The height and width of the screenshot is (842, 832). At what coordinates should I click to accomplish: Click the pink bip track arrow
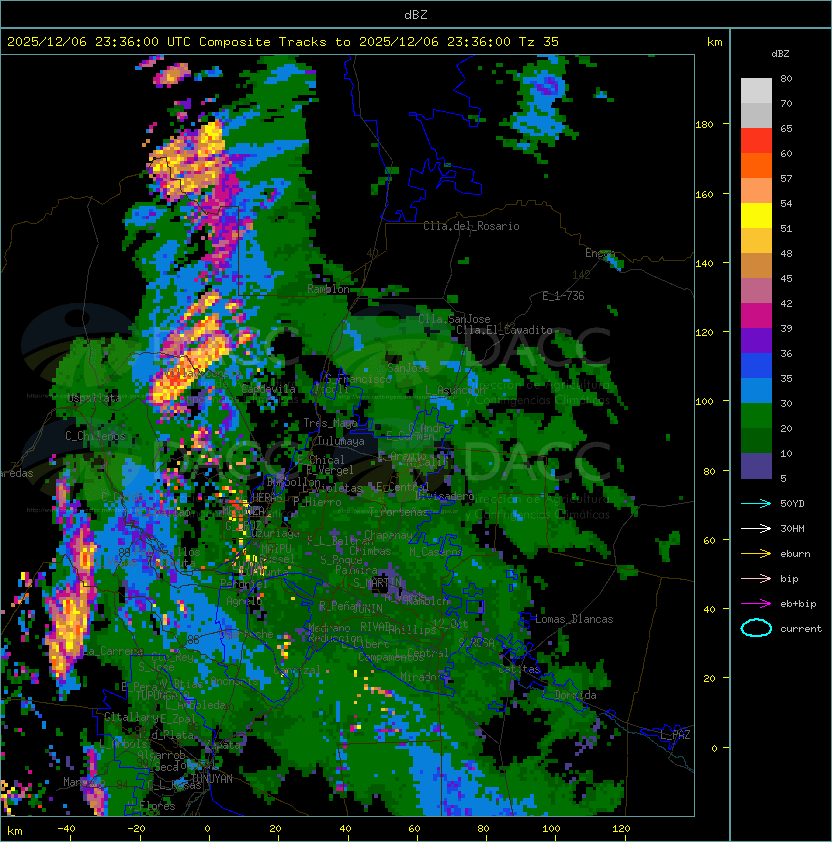click(756, 578)
